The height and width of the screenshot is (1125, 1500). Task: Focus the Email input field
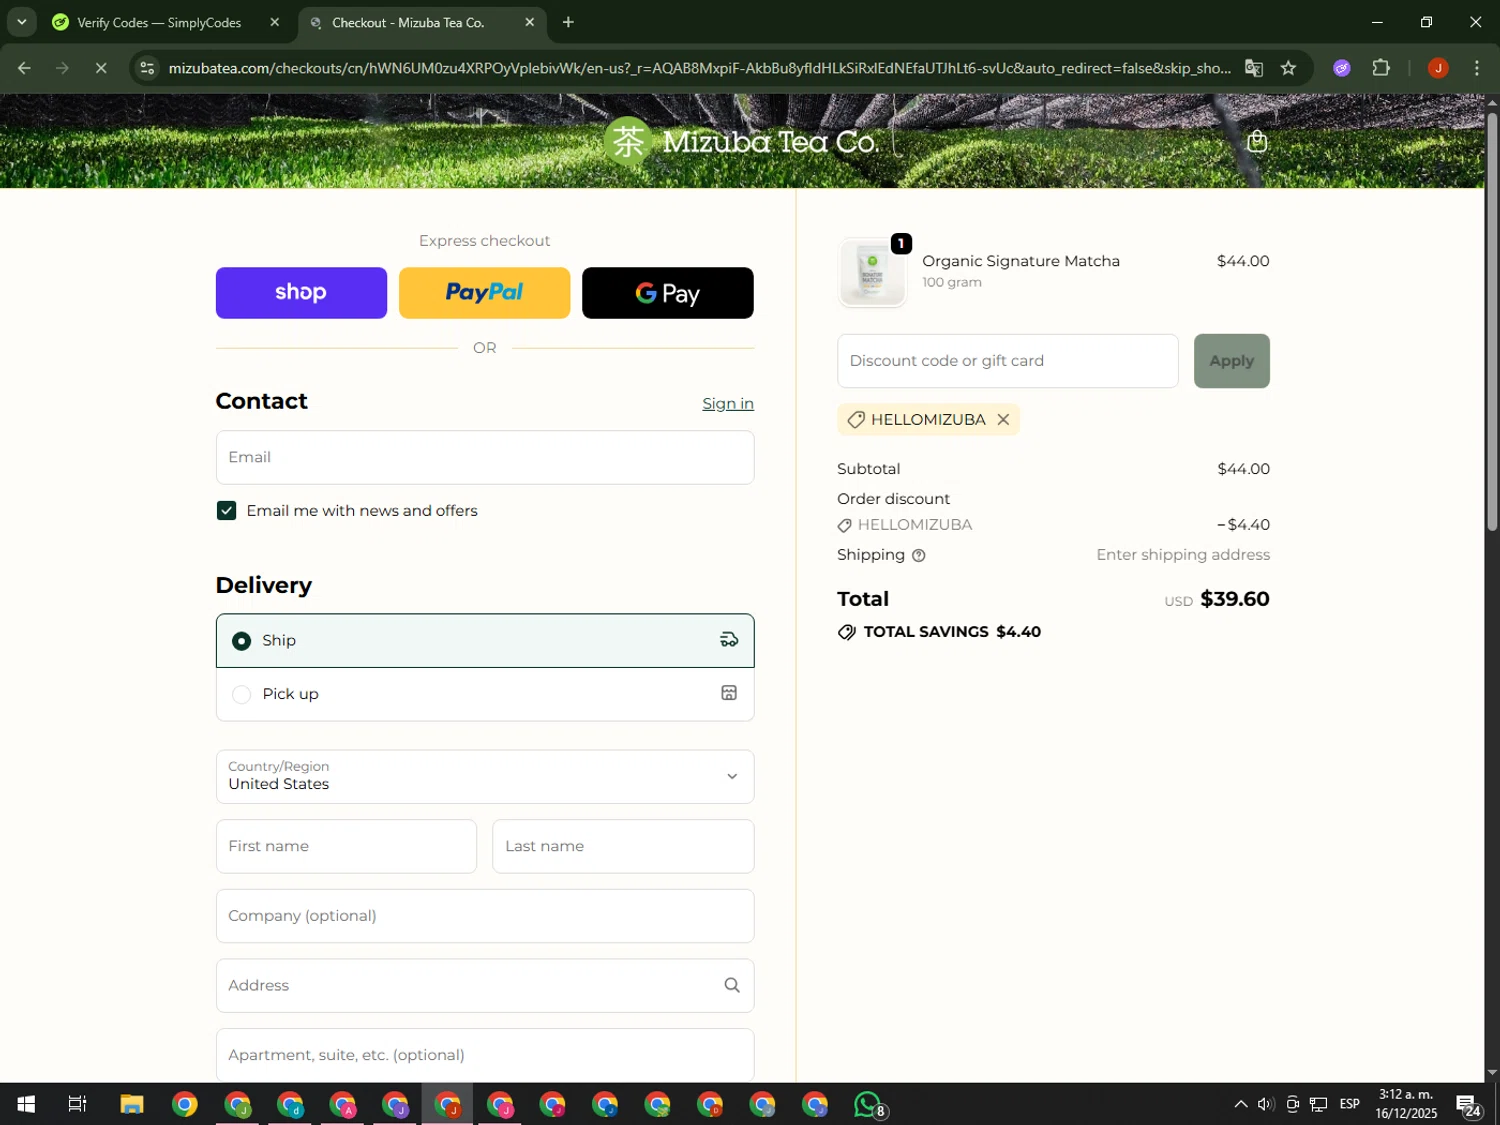point(485,458)
